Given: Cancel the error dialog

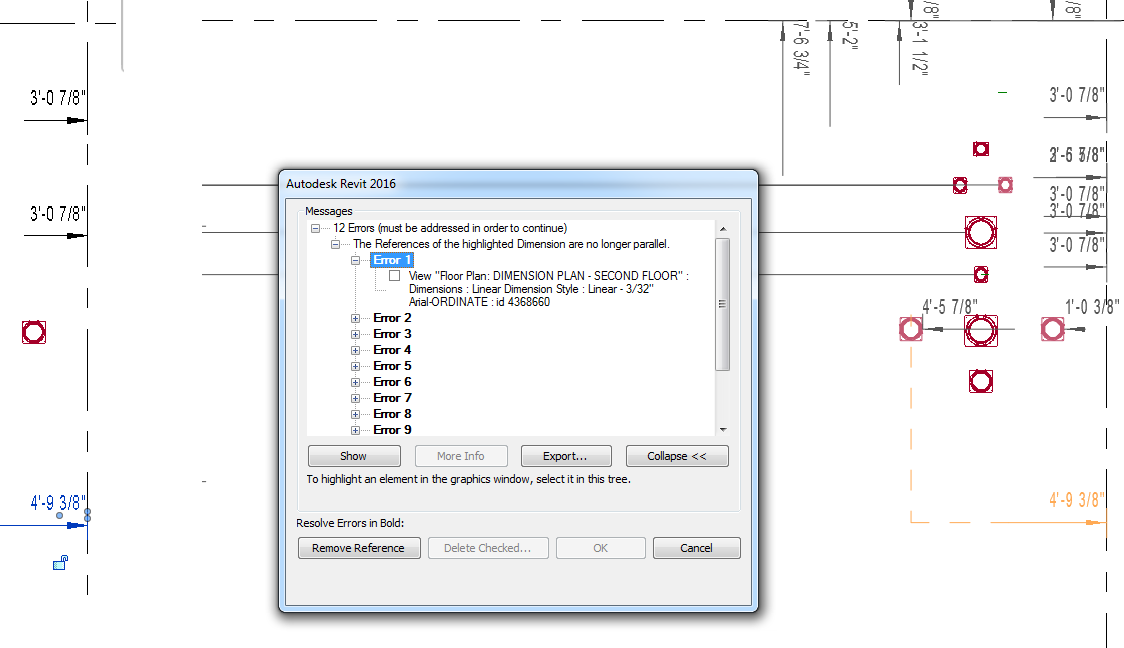Looking at the screenshot, I should [696, 548].
